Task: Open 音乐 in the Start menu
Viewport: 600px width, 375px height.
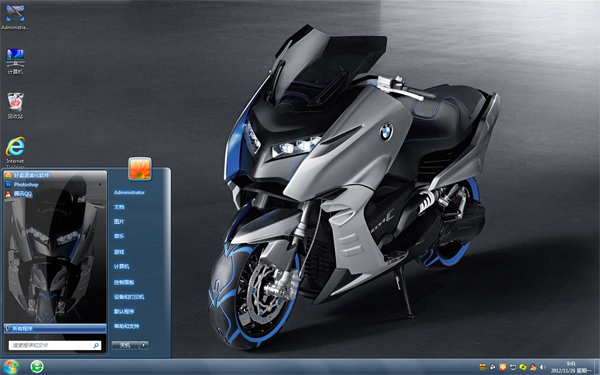Action: tap(119, 236)
